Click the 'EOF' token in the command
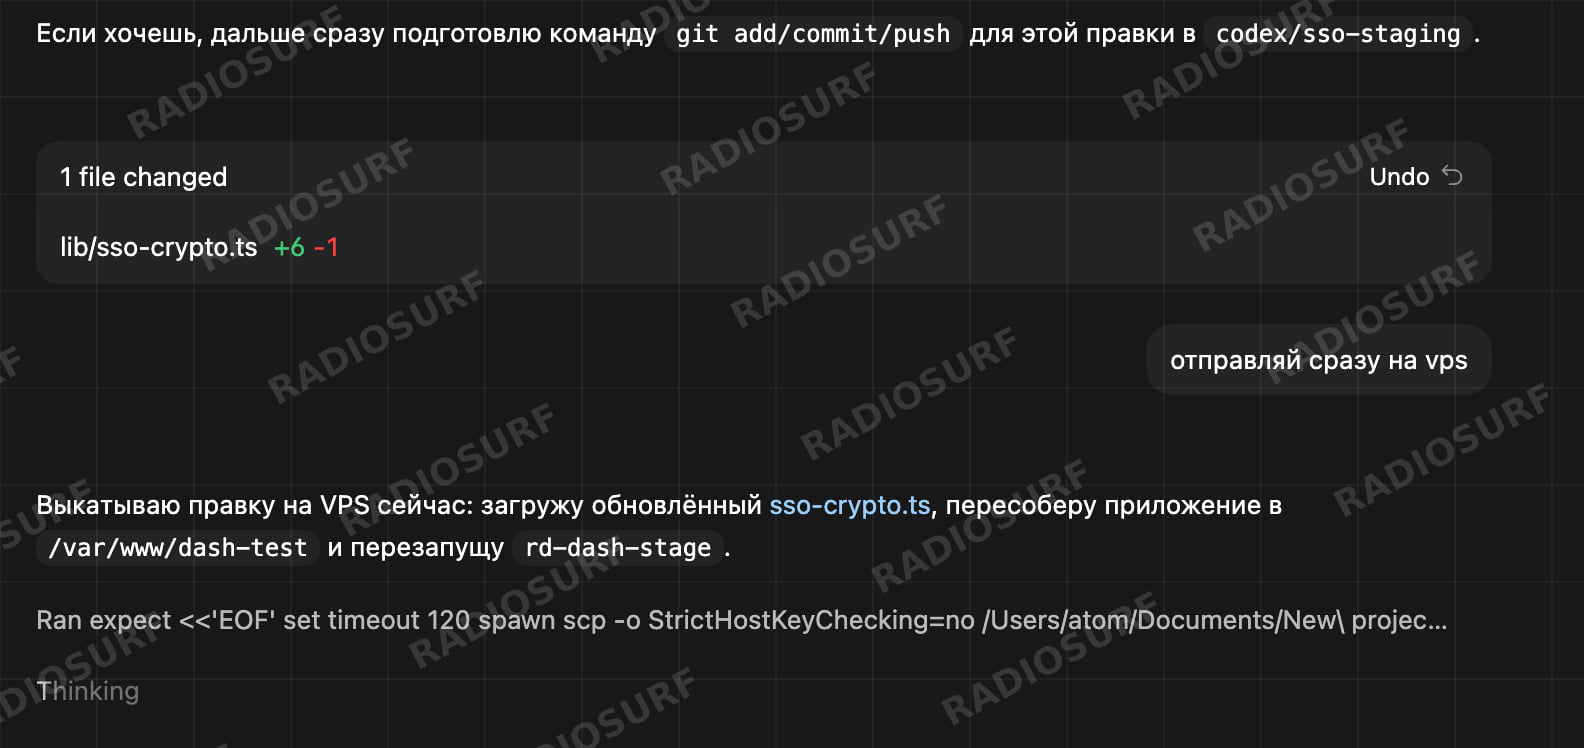This screenshot has height=748, width=1584. pos(243,620)
